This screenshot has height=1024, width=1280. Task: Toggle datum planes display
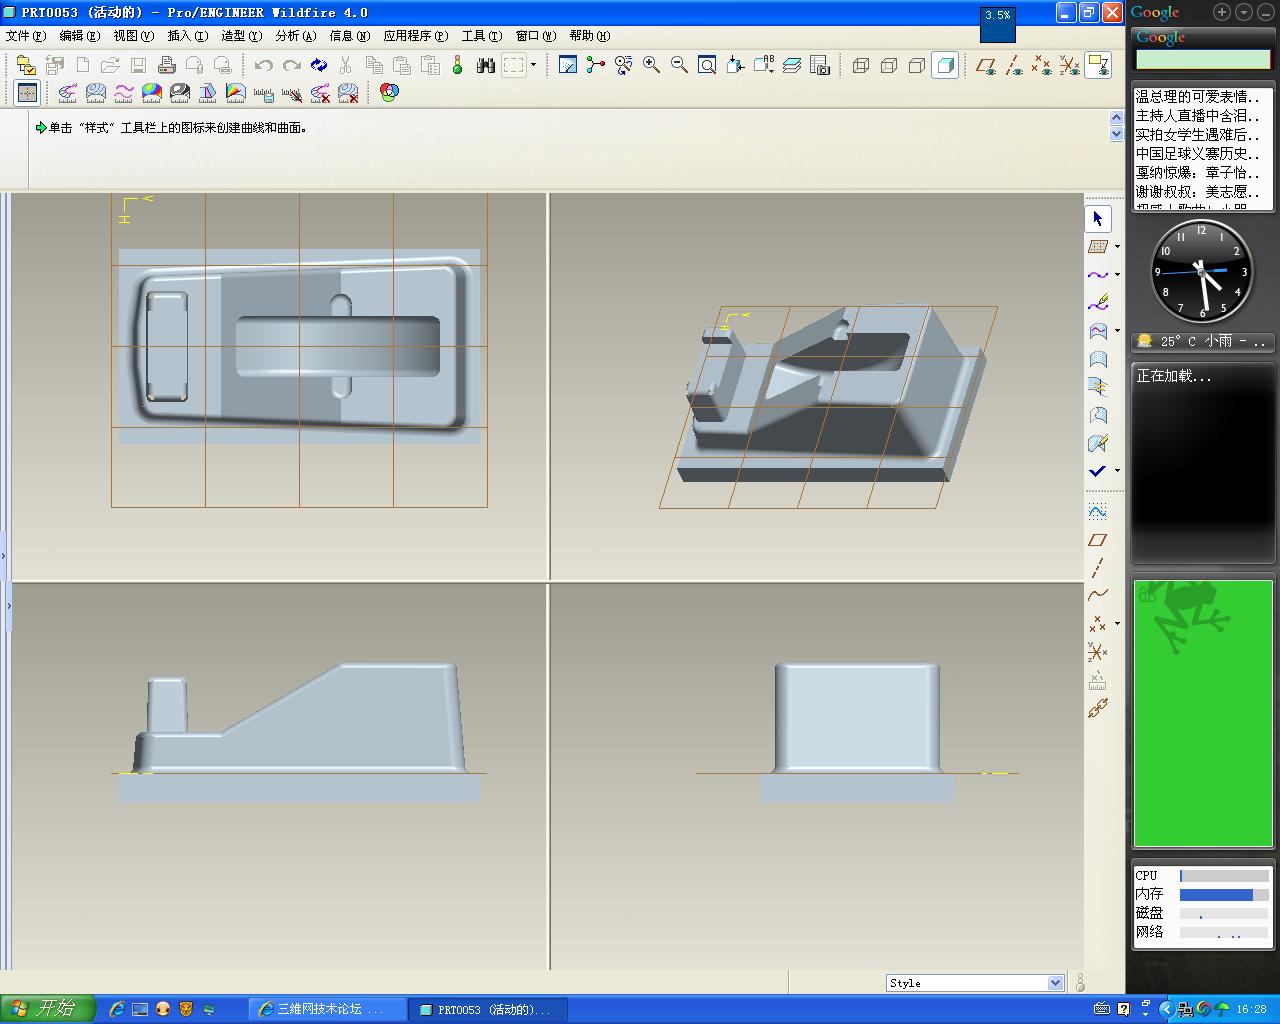click(986, 65)
